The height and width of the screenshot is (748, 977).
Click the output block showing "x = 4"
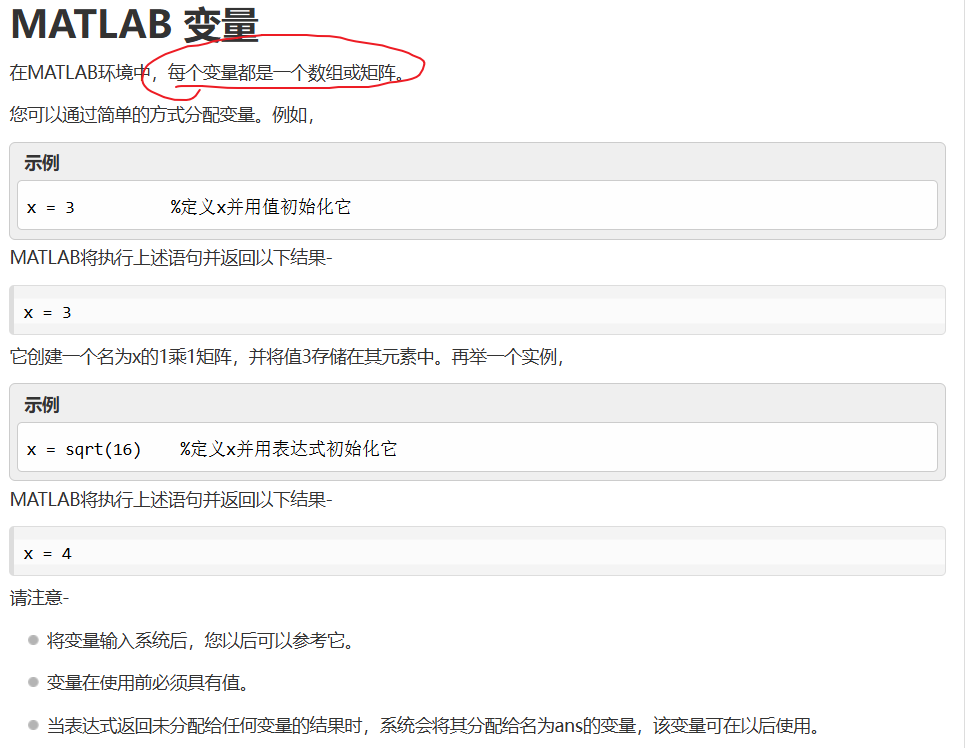[x=477, y=552]
